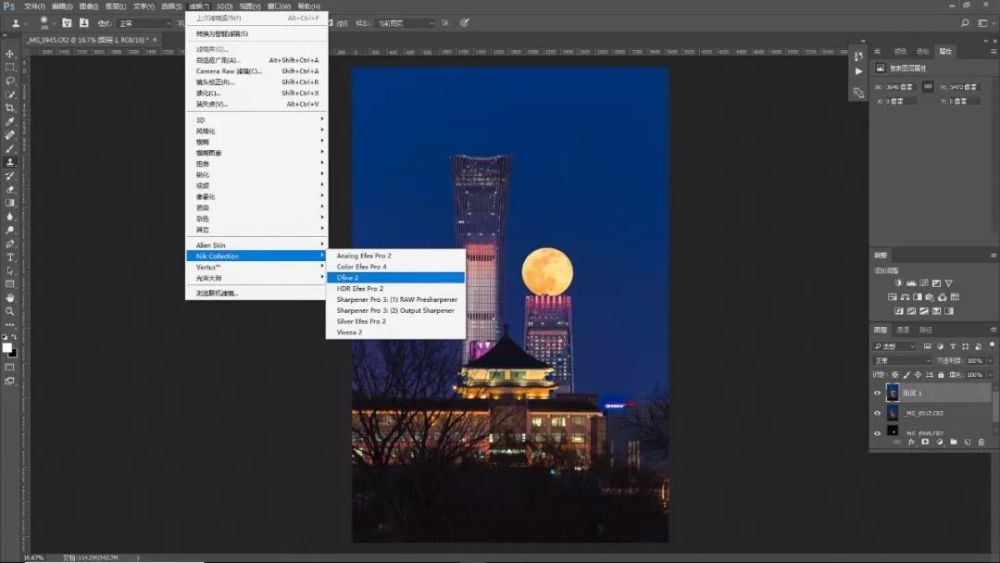Open the layer blend mode dropdown
1000x563 pixels.
[902, 361]
